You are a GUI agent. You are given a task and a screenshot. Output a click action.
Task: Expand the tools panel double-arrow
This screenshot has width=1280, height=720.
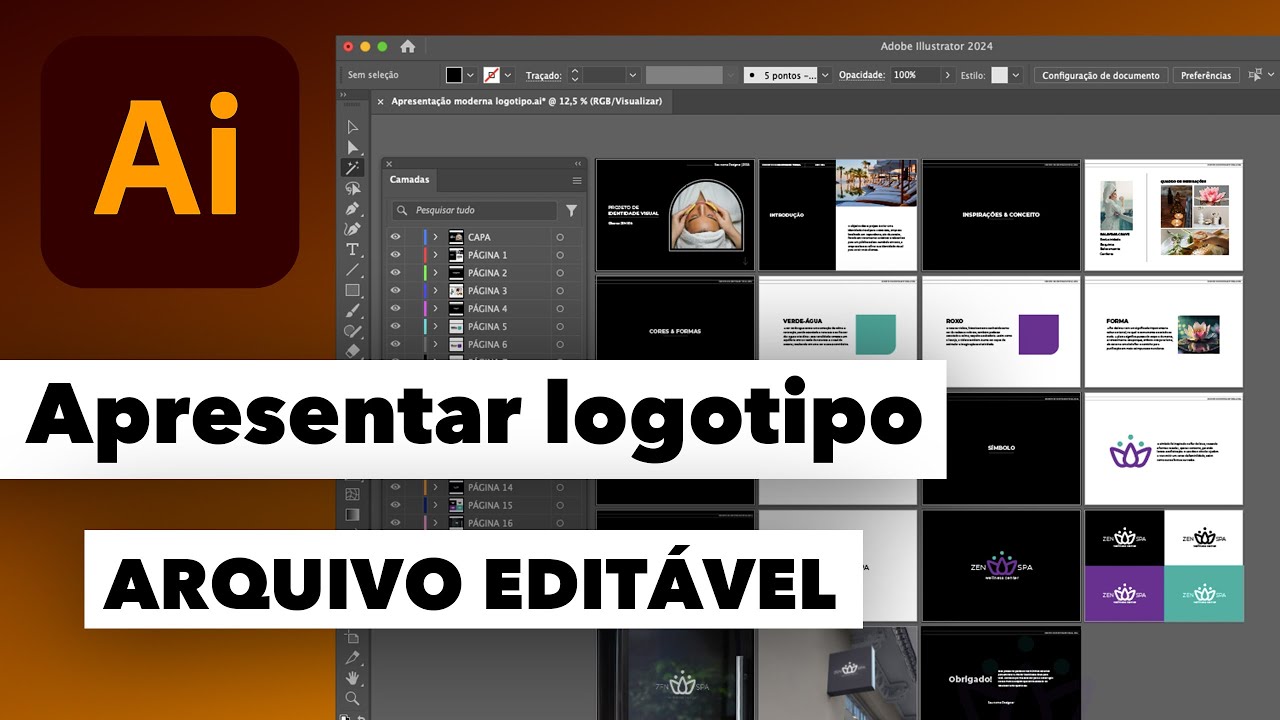tap(344, 95)
